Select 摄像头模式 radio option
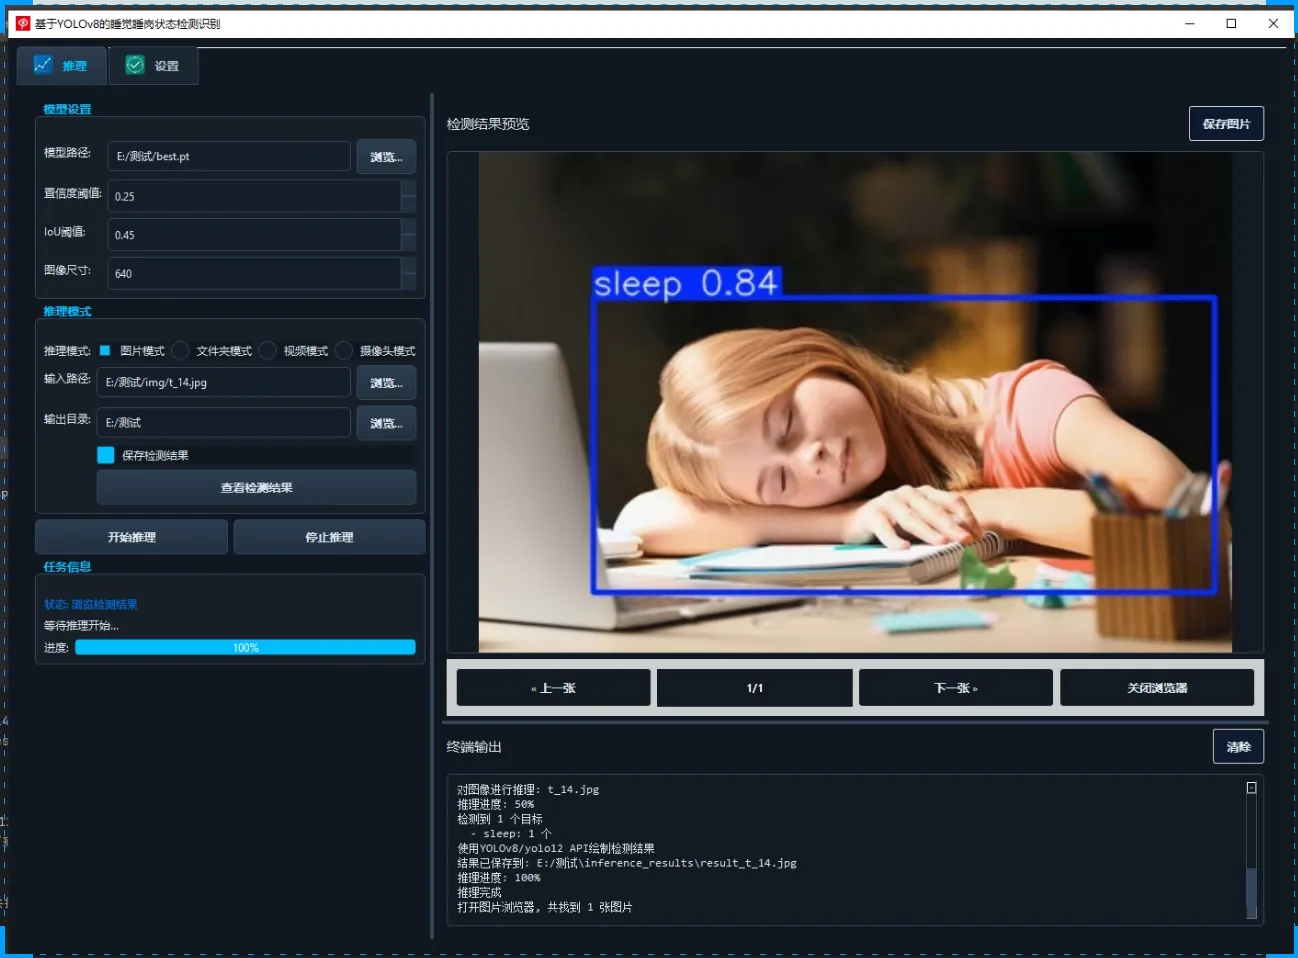 376,351
